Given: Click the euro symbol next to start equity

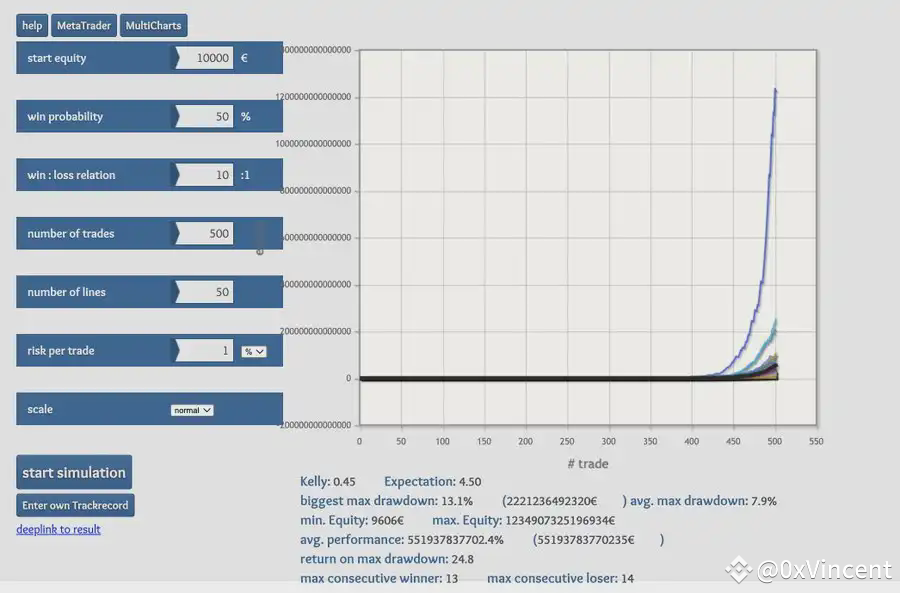Looking at the screenshot, I should (245, 58).
